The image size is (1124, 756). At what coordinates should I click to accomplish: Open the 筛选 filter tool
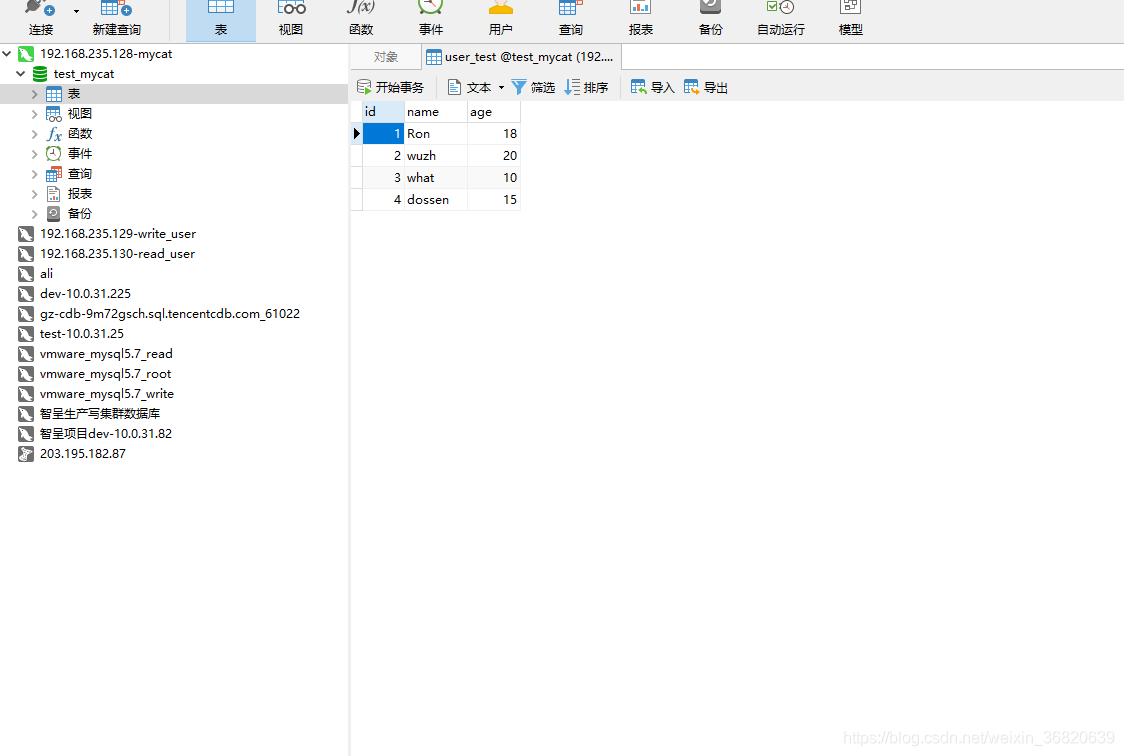click(533, 87)
